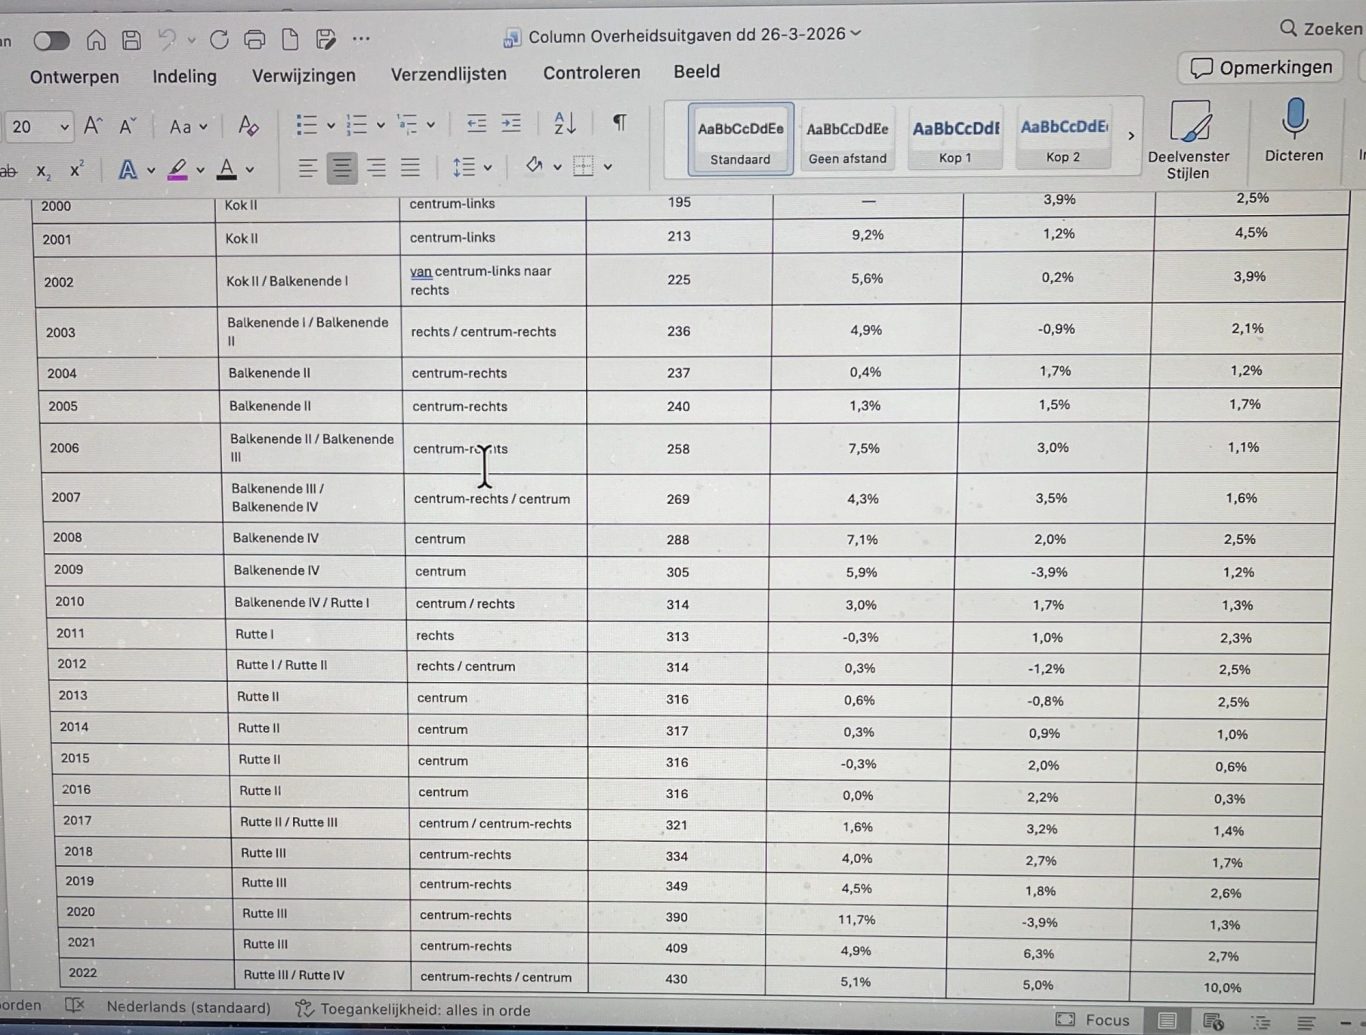Image resolution: width=1366 pixels, height=1035 pixels.
Task: Click the Save icon in quick access toolbar
Action: [131, 40]
